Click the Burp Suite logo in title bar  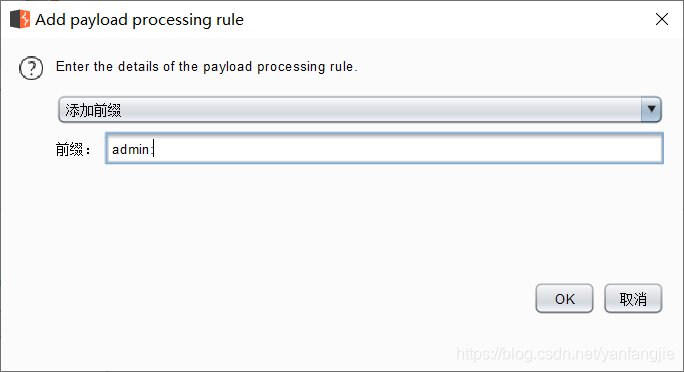click(x=20, y=19)
